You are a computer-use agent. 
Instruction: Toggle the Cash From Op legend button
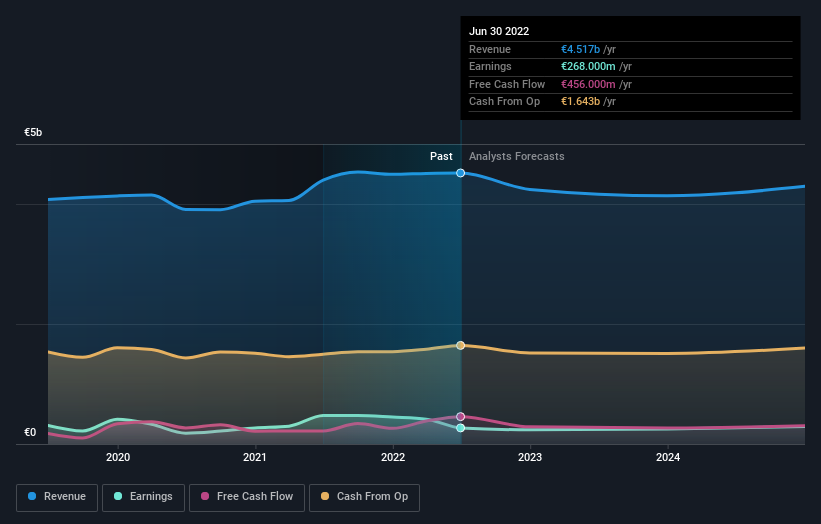click(x=364, y=497)
